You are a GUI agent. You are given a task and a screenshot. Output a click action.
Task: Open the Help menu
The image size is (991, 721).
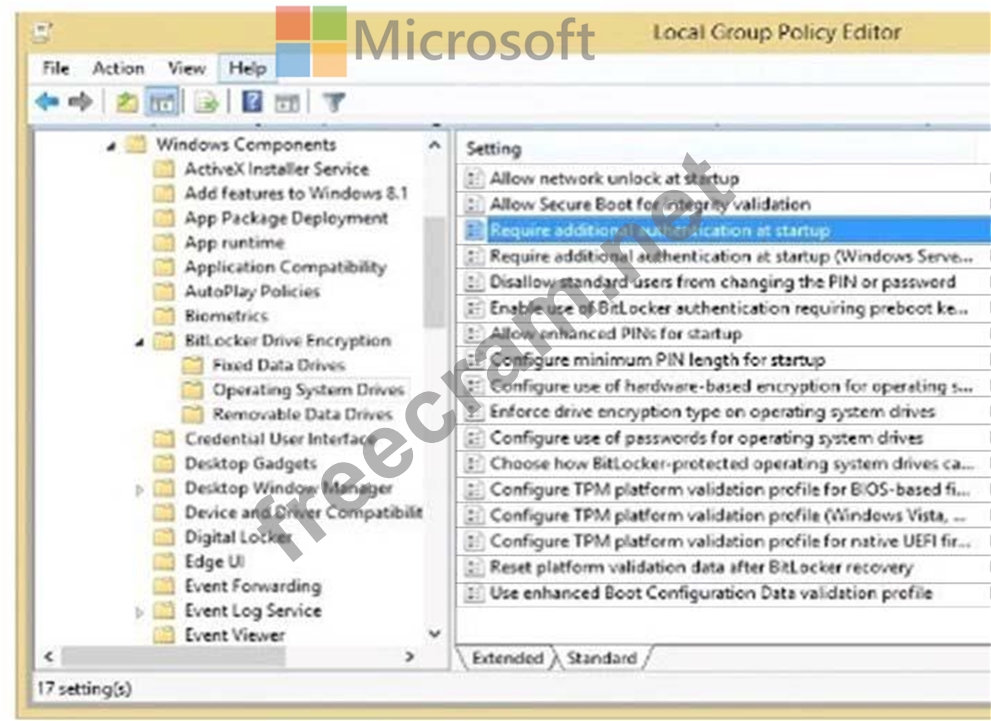(247, 68)
